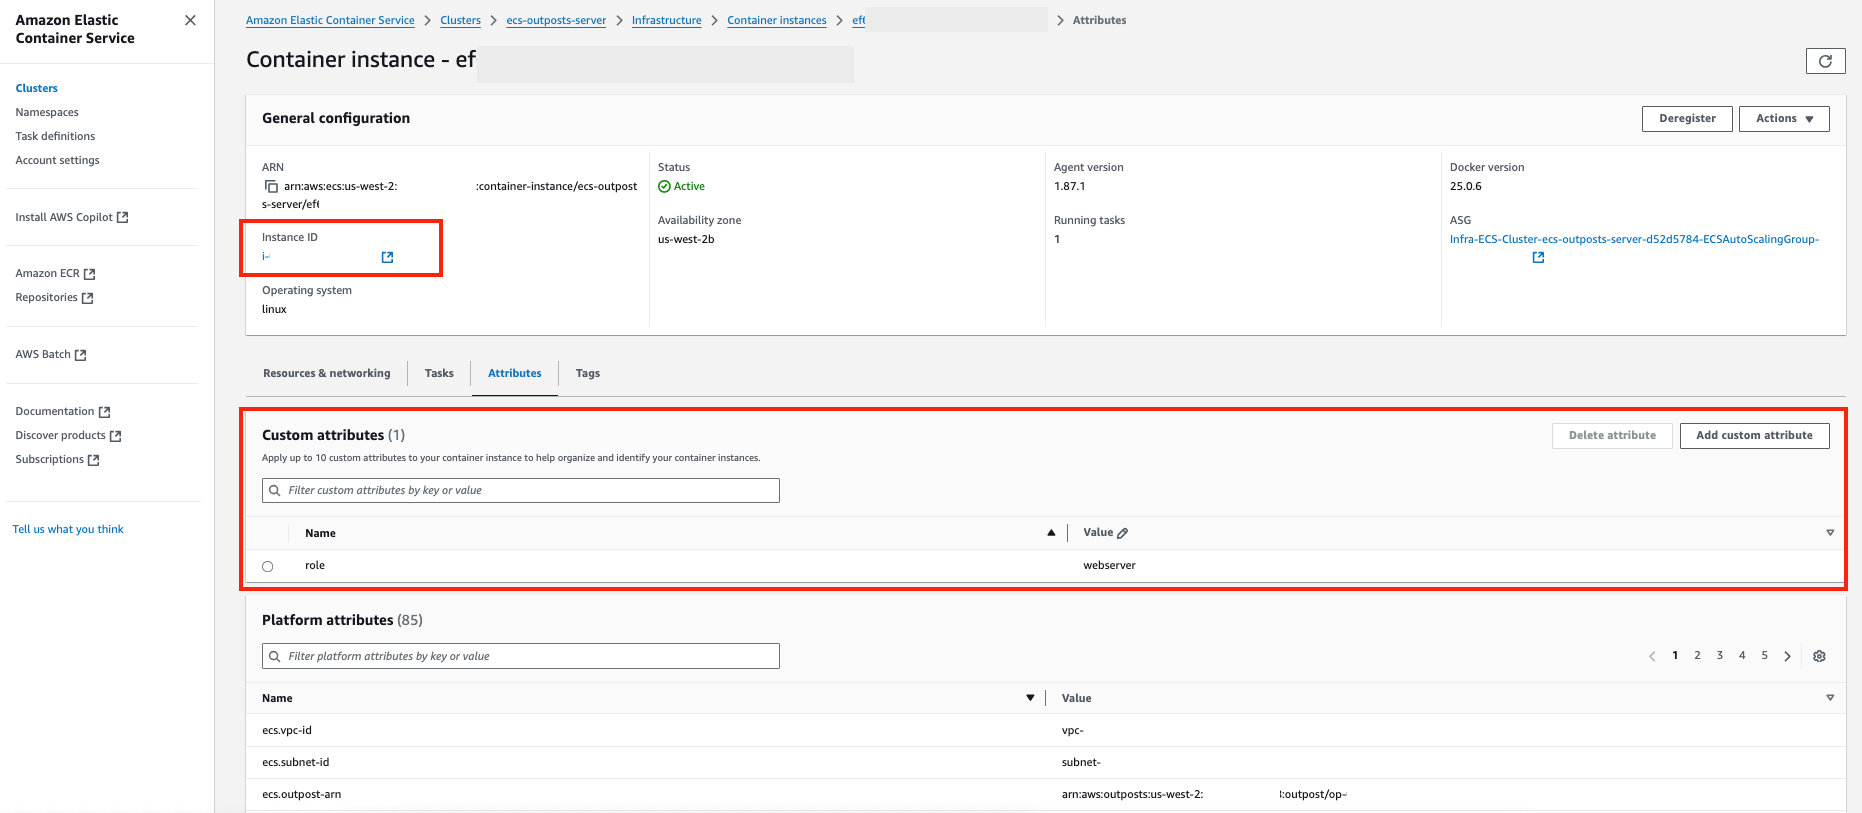Open the instance ID external link icon

click(387, 257)
